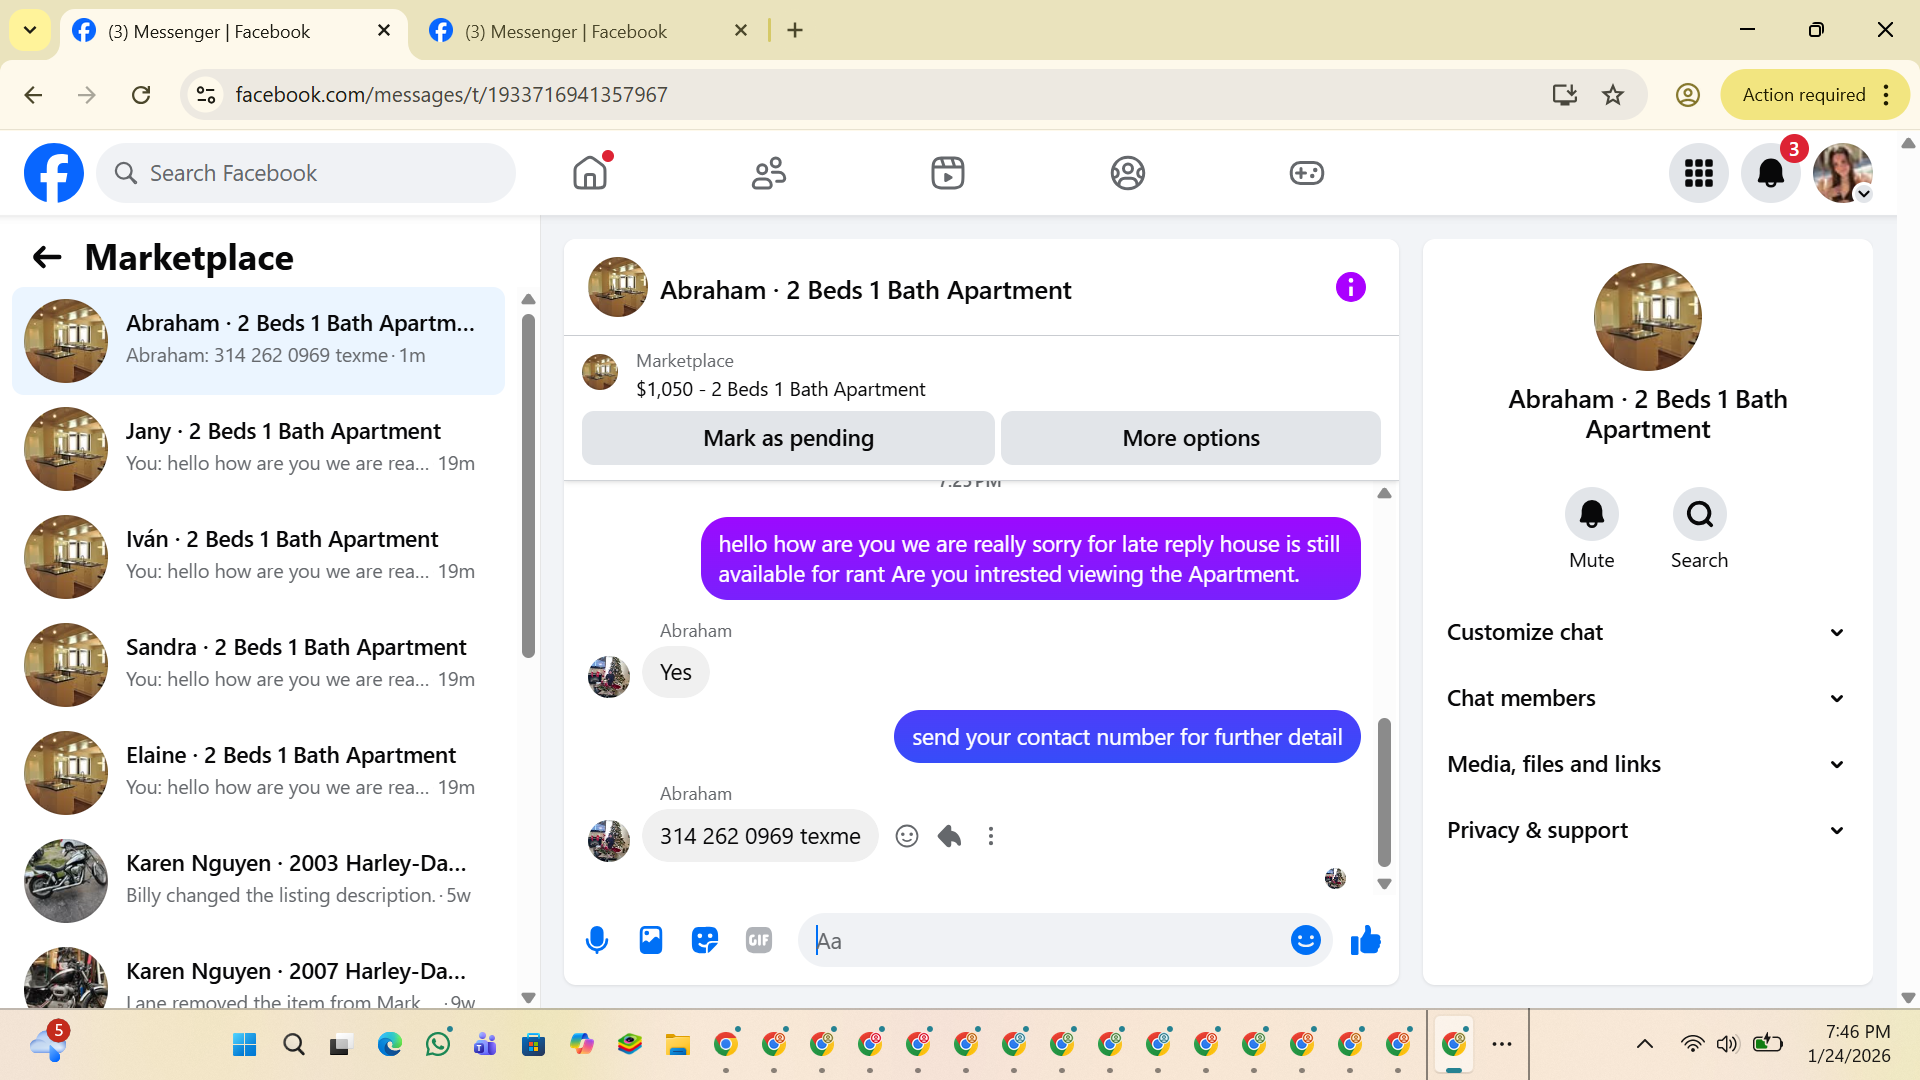Click Mark as pending button

point(788,438)
